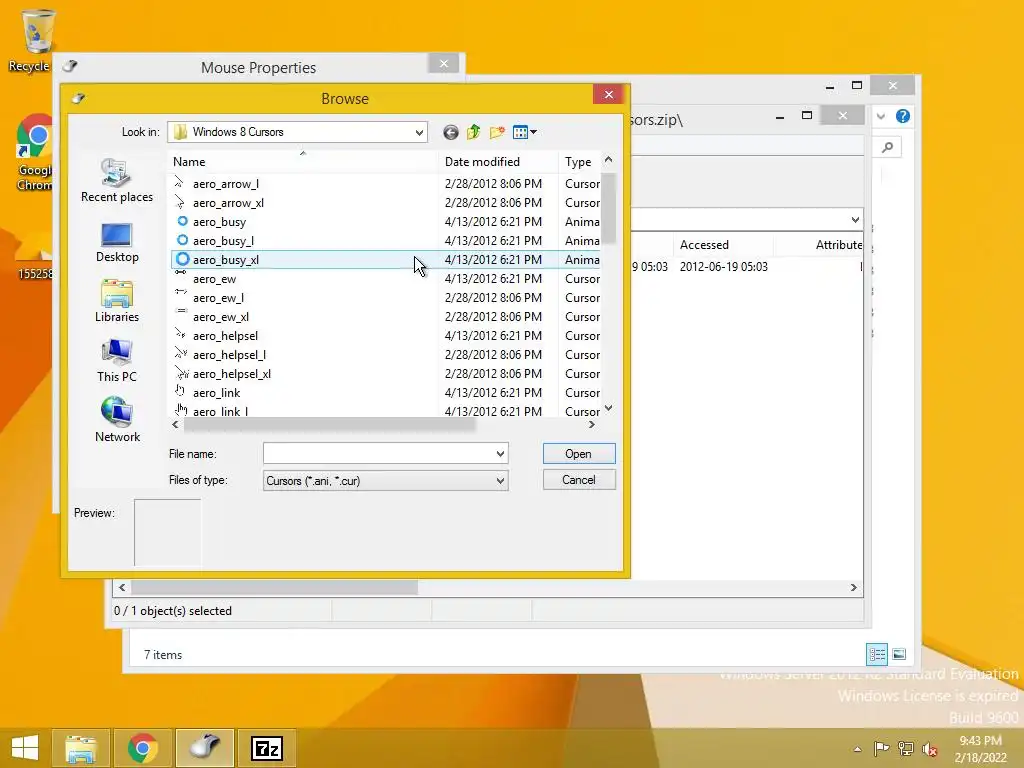Open Action Center flag icon in tray

[882, 748]
